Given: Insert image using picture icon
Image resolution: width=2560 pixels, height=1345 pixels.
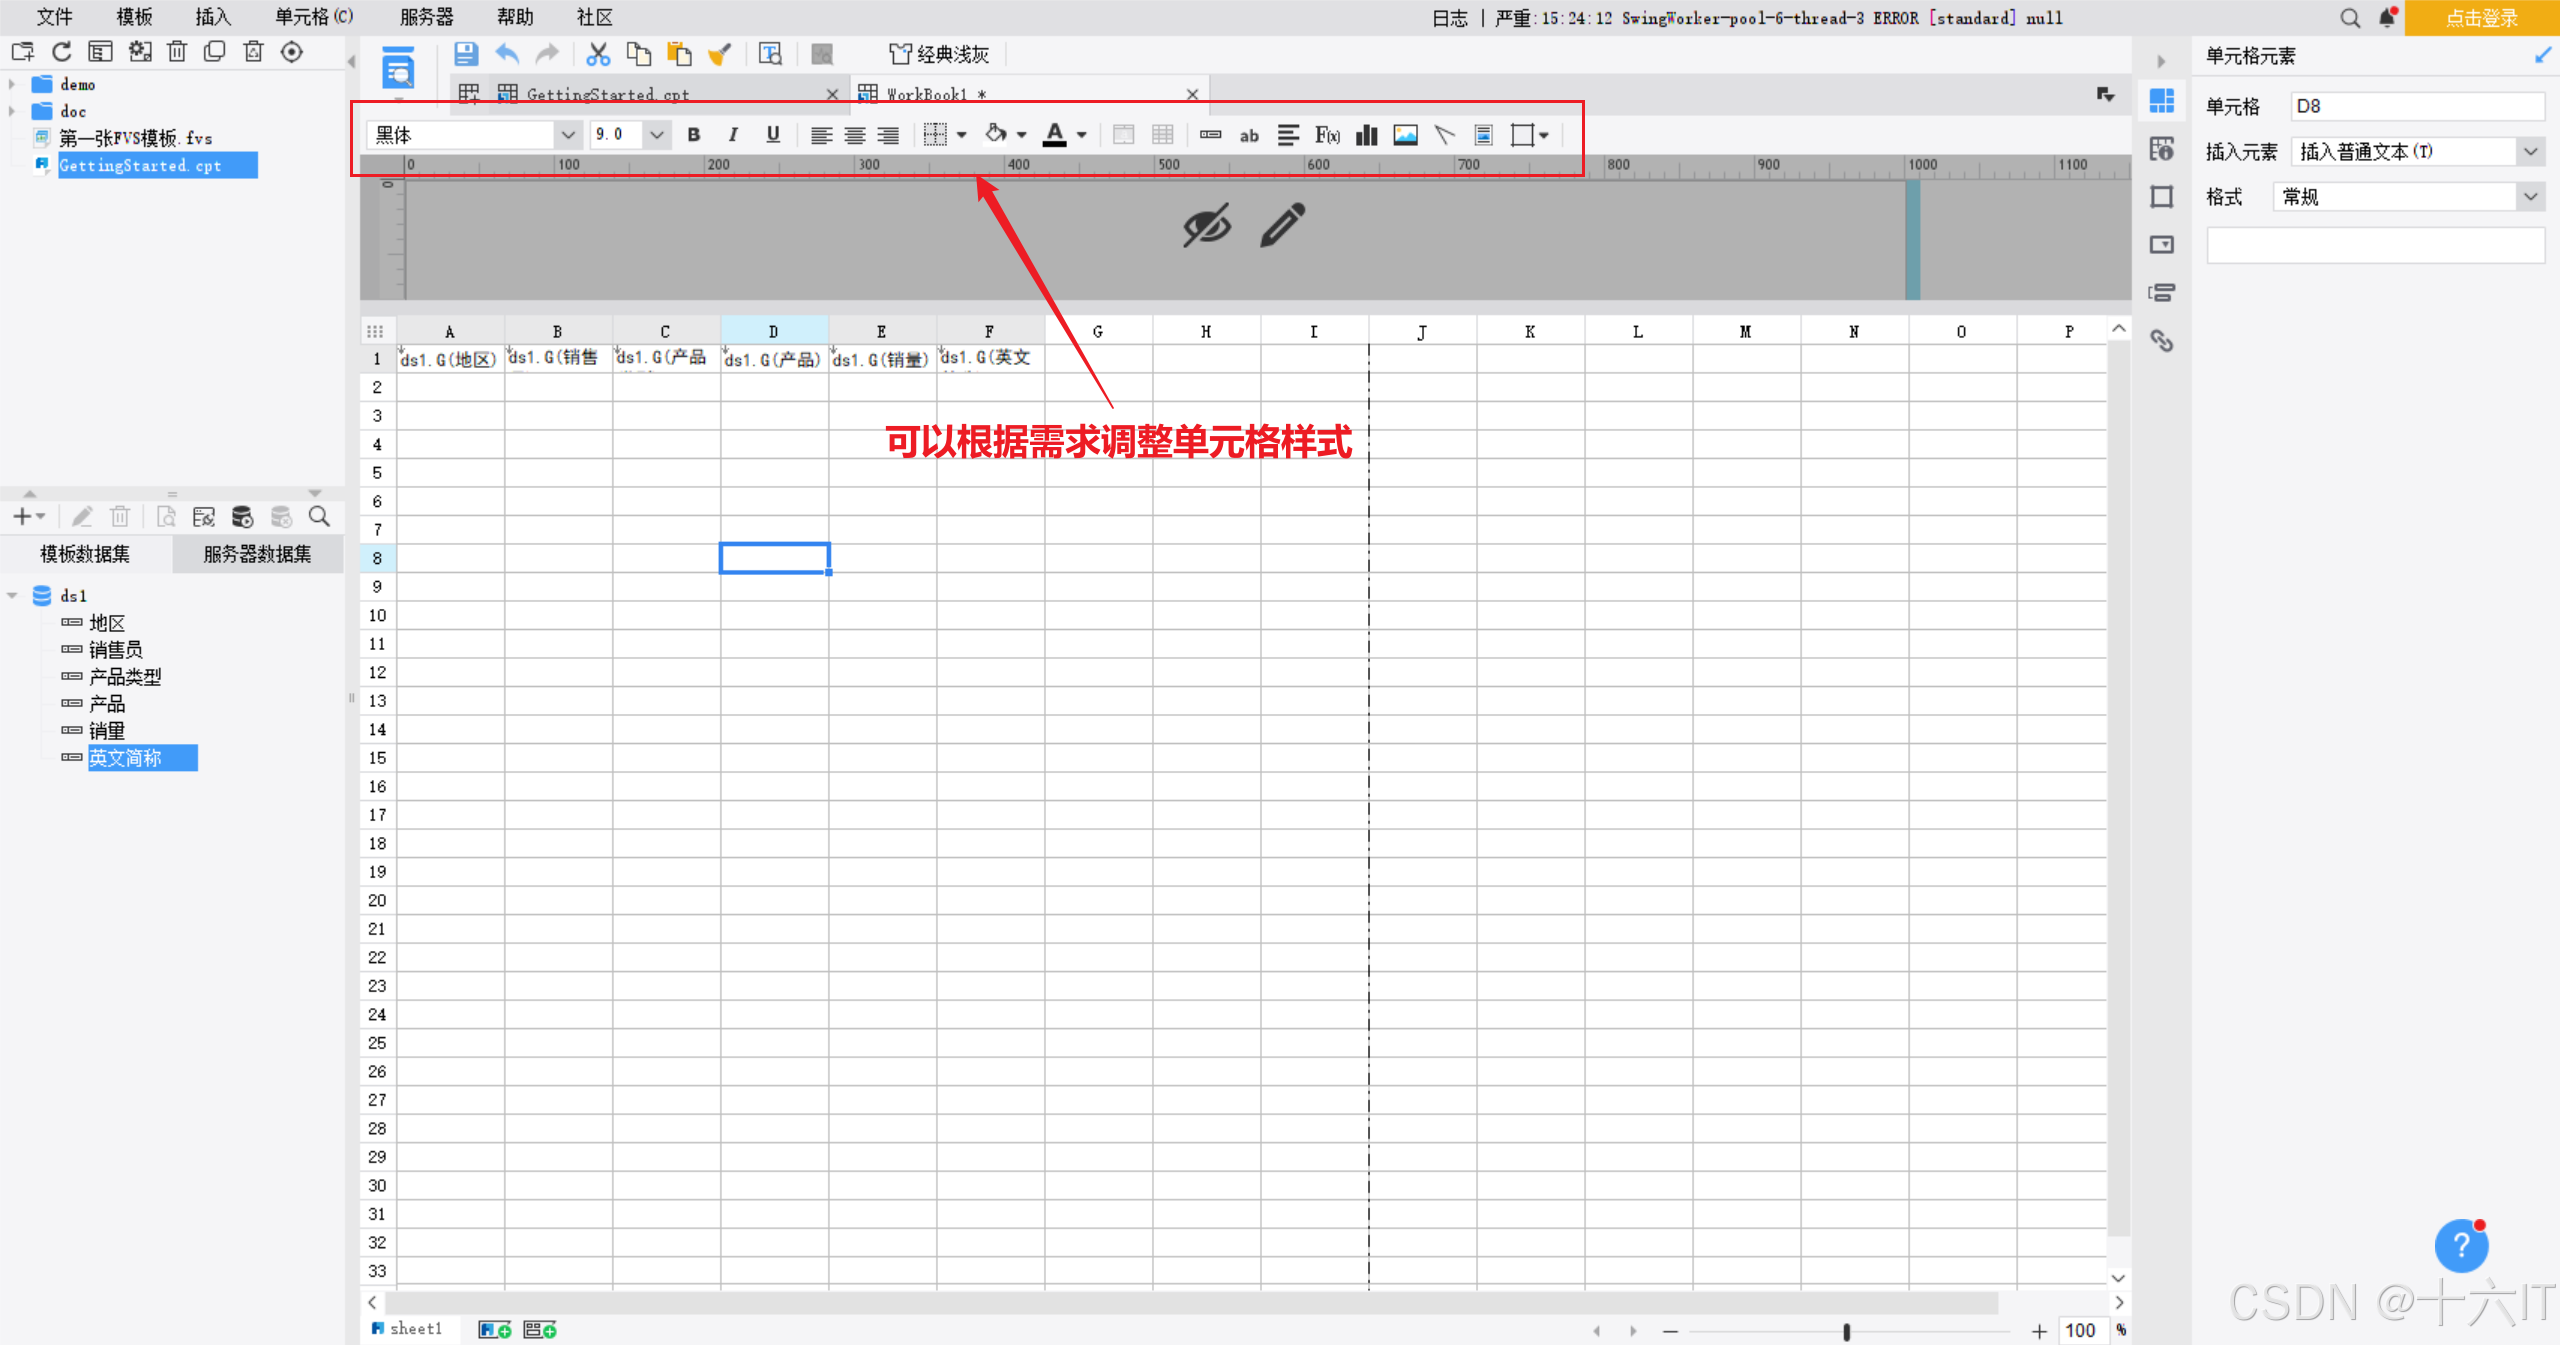Looking at the screenshot, I should (x=1405, y=135).
